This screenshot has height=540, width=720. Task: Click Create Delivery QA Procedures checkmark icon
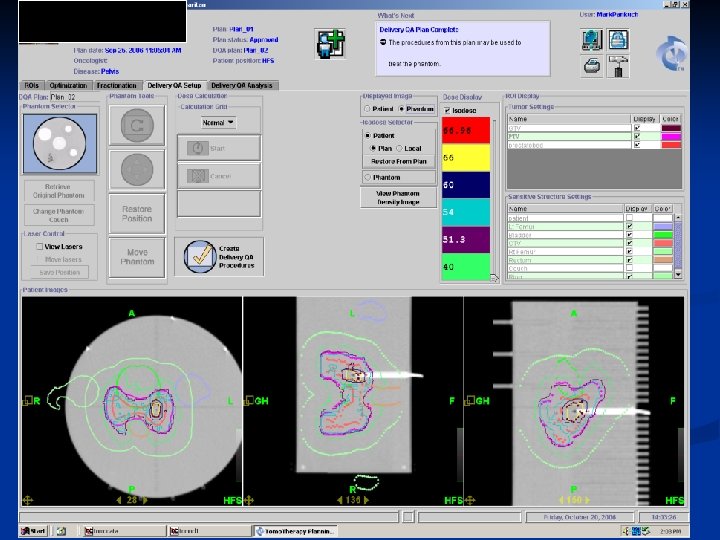pos(200,256)
